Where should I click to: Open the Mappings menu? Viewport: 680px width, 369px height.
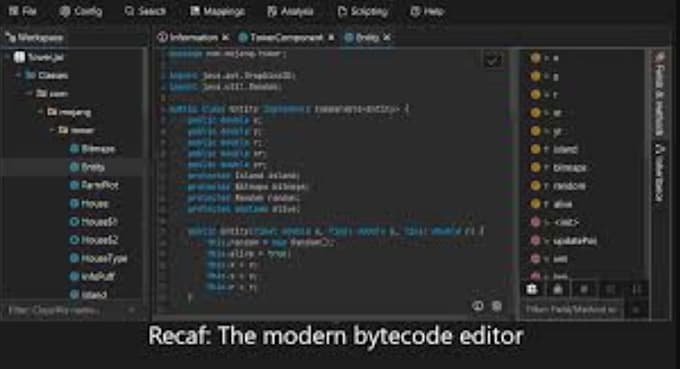coord(217,11)
